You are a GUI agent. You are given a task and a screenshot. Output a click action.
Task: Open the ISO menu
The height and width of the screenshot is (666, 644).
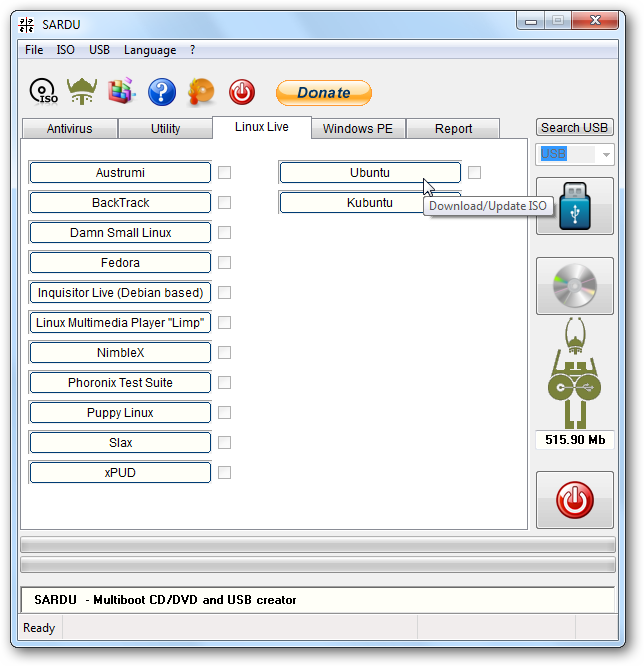pos(65,50)
